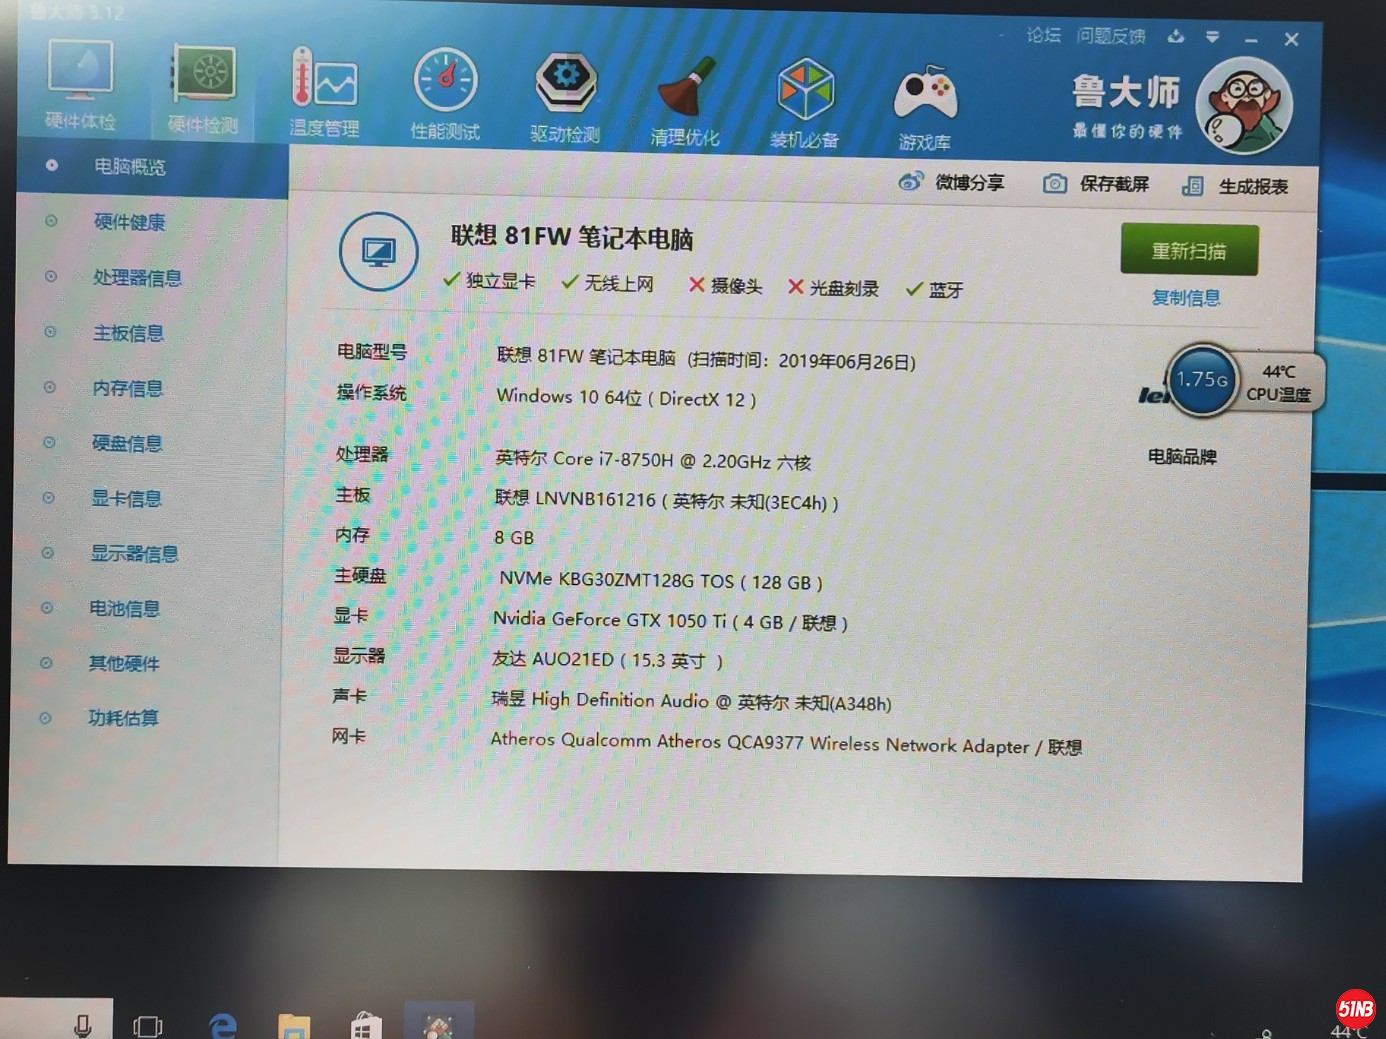1386x1039 pixels.
Task: Click the 鲁大师 mascot avatar
Action: click(1244, 106)
